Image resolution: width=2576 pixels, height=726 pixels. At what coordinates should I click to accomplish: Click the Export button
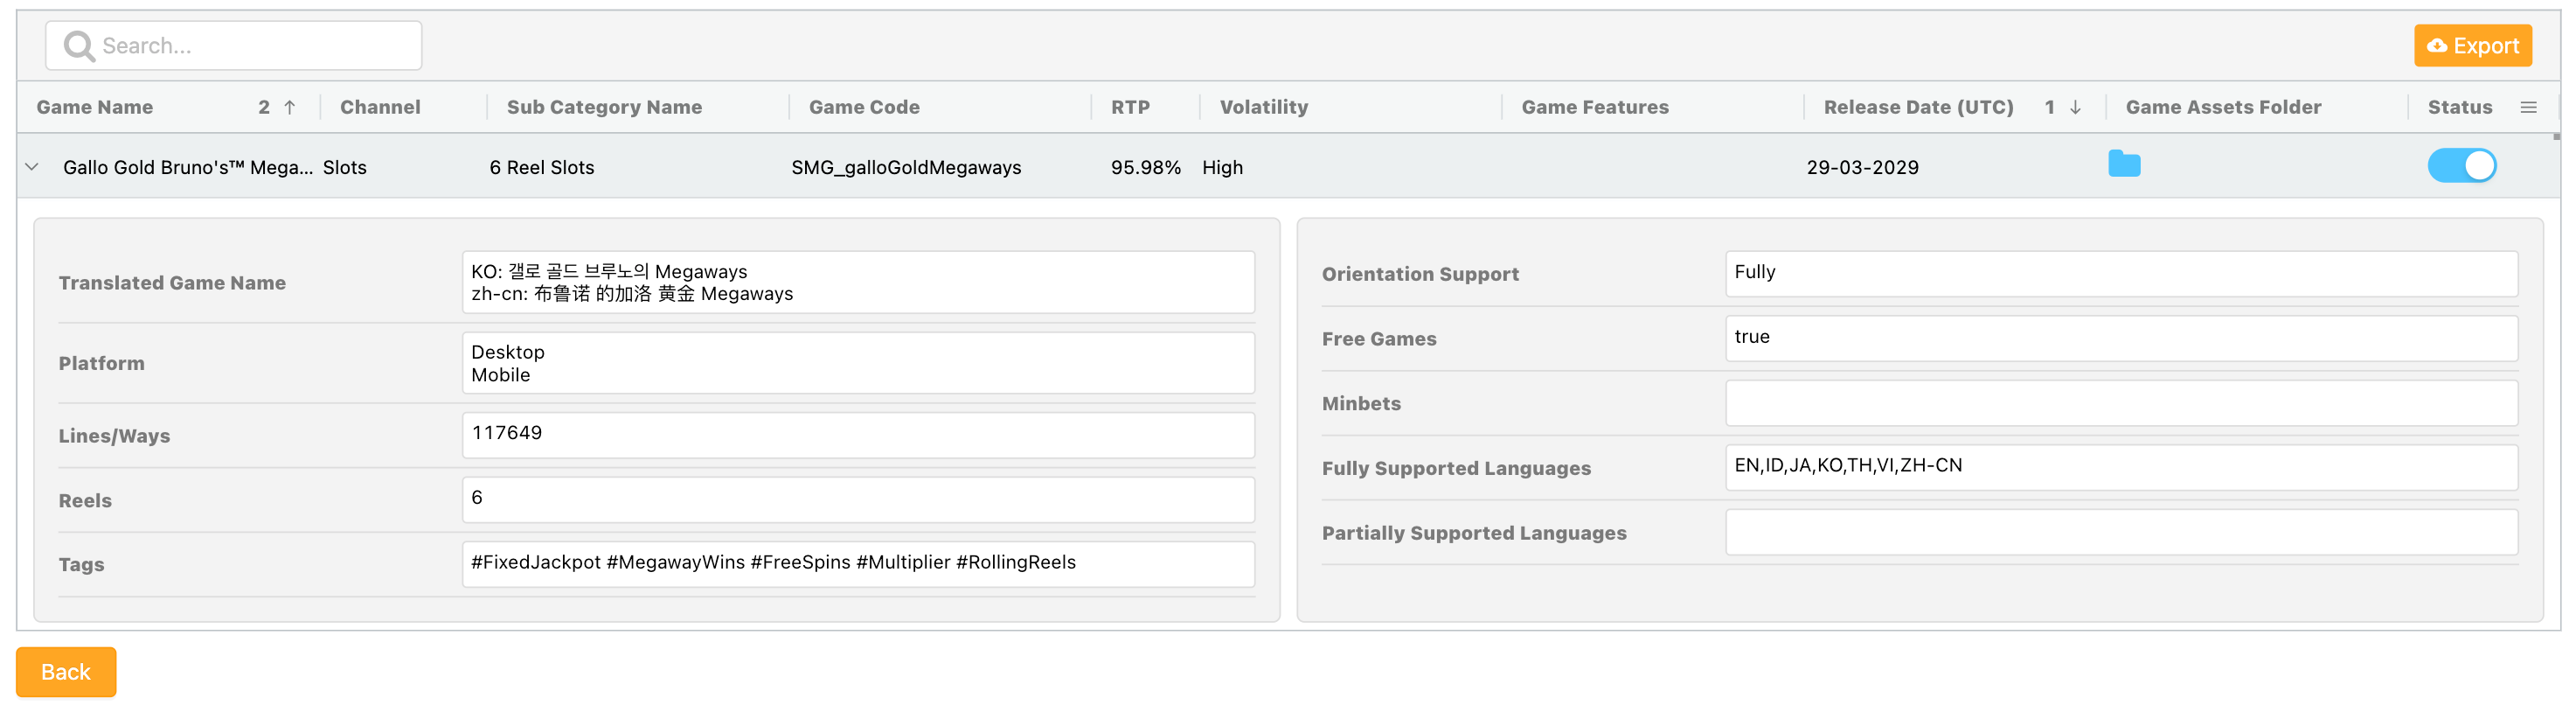tap(2473, 46)
